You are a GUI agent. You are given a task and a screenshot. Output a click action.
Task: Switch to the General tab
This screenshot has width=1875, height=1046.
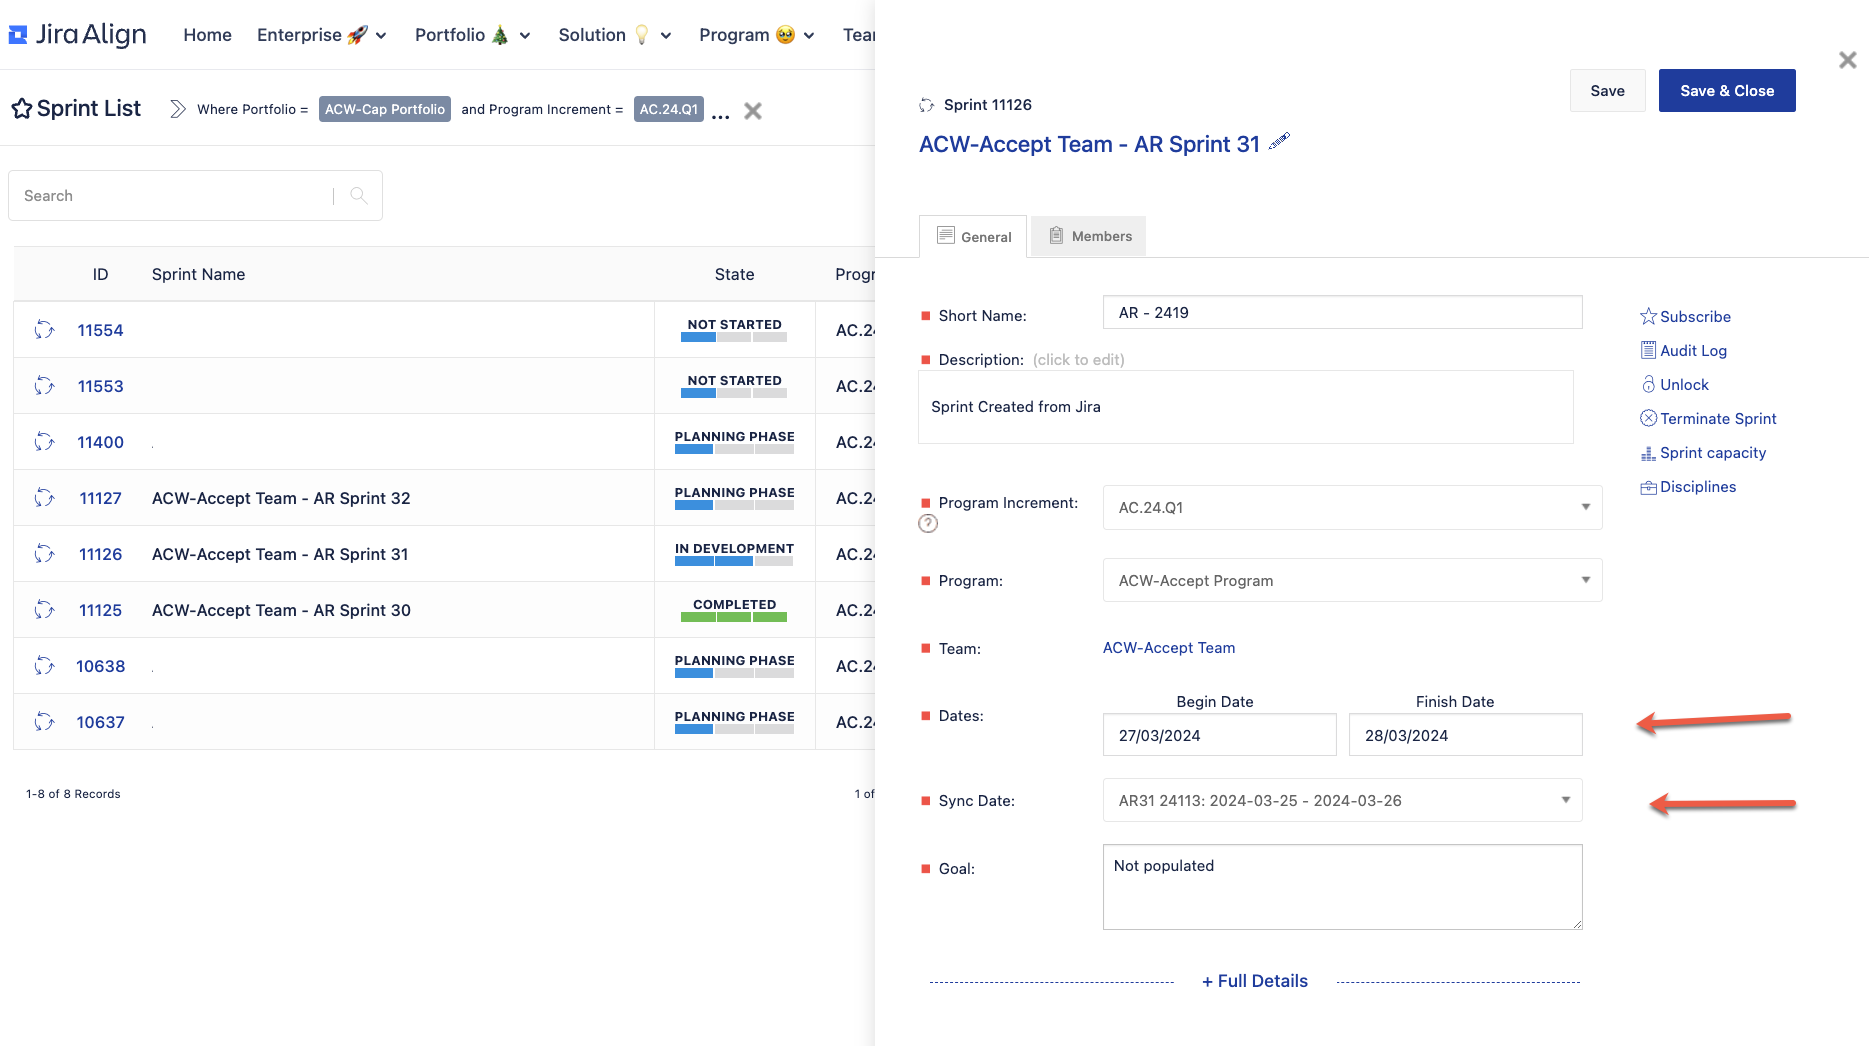tap(973, 237)
